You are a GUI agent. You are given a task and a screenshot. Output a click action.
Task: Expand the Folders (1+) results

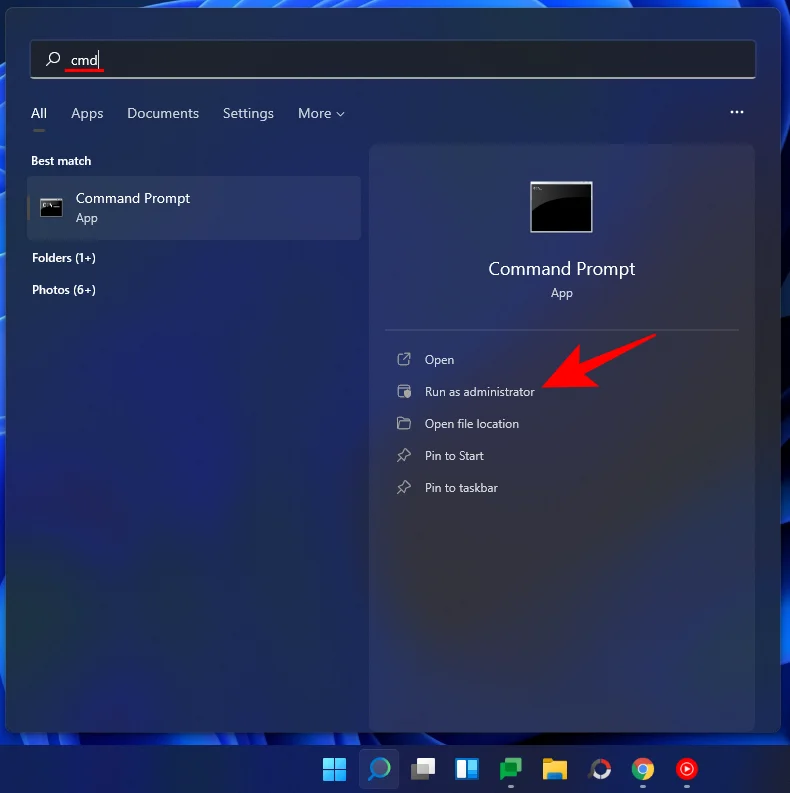click(x=64, y=258)
